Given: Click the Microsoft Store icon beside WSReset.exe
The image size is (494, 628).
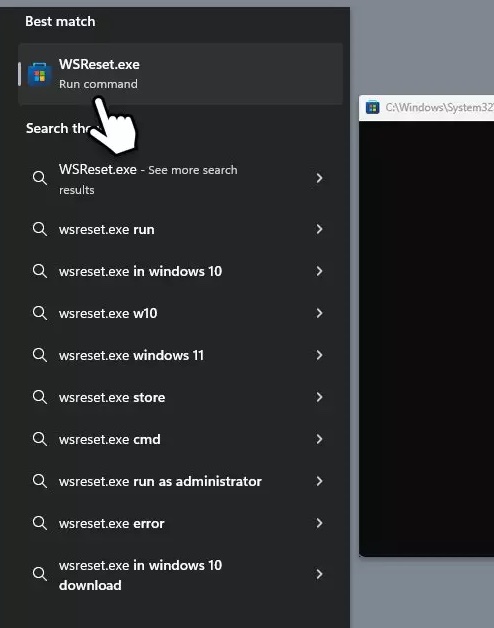Looking at the screenshot, I should click(39, 74).
